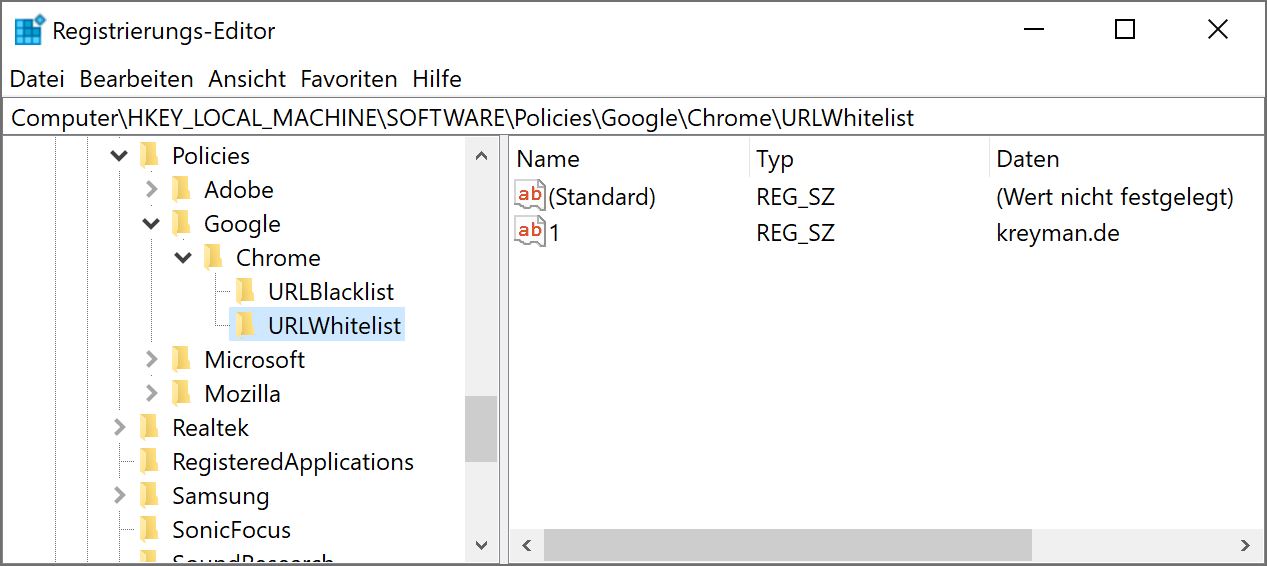Select the Realtek folder icon
Image resolution: width=1267 pixels, height=566 pixels.
pos(150,427)
